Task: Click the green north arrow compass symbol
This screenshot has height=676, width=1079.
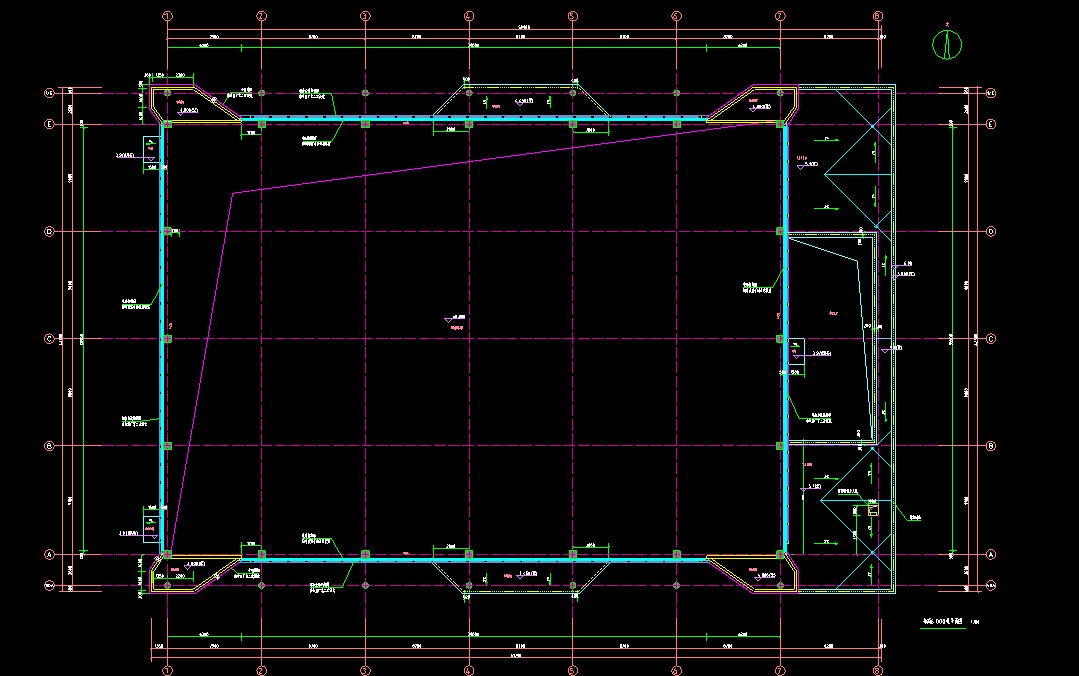Action: pos(945,44)
